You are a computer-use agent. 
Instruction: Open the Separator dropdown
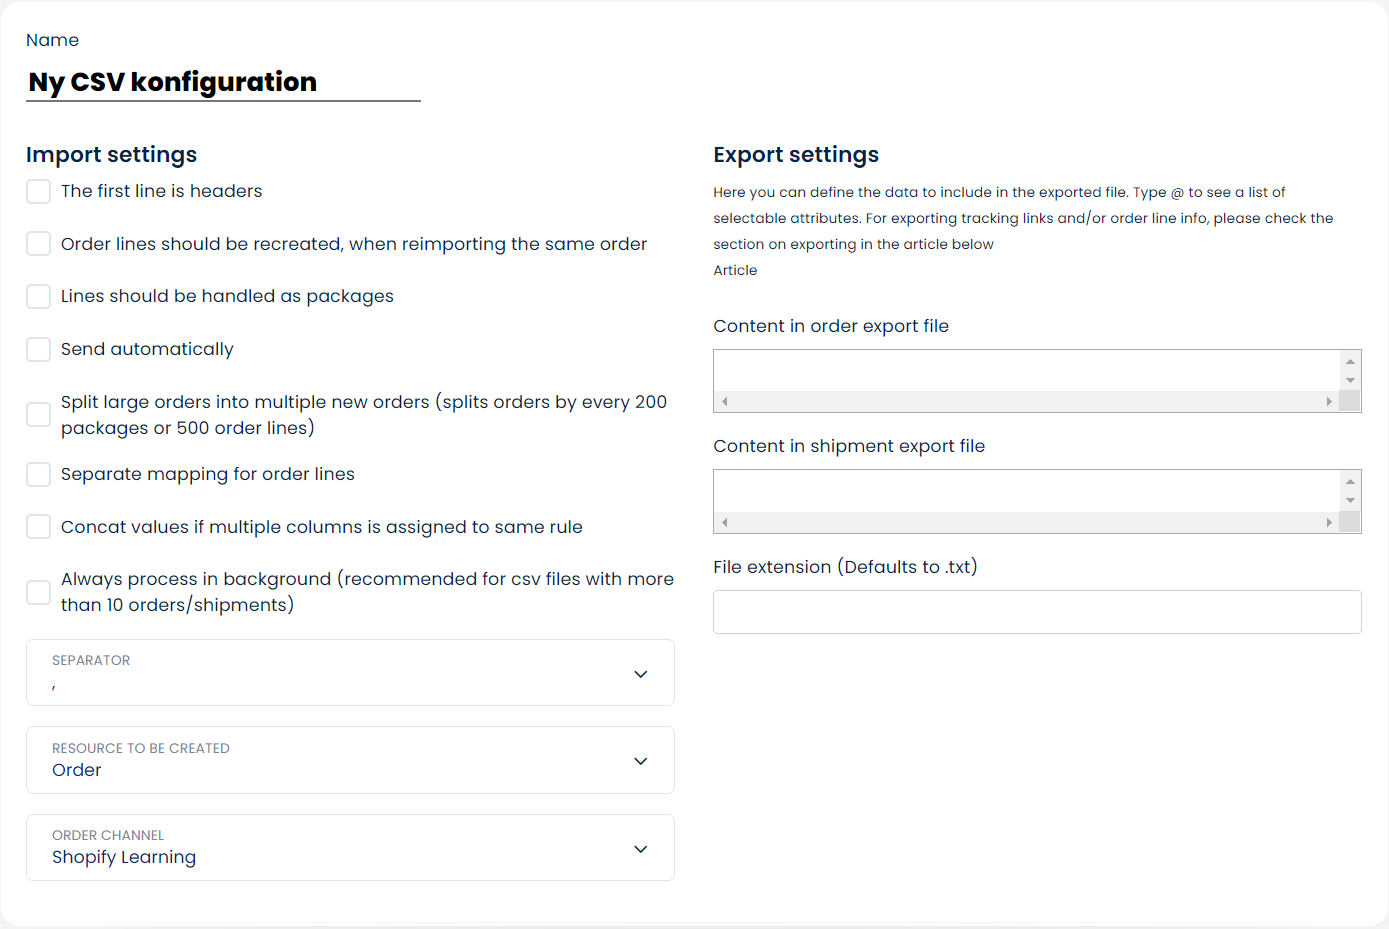pyautogui.click(x=350, y=673)
